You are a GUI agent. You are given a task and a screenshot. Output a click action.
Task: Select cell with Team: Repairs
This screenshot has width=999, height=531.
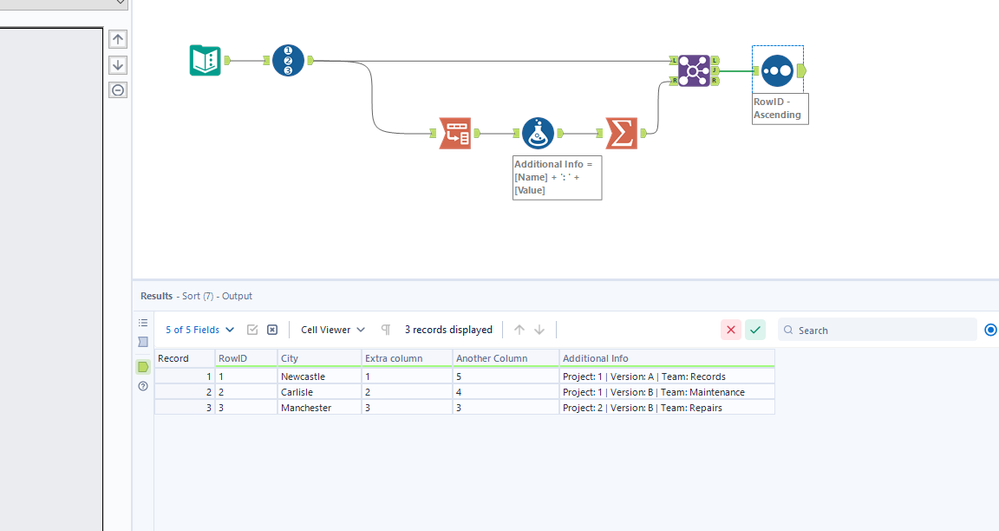click(666, 407)
